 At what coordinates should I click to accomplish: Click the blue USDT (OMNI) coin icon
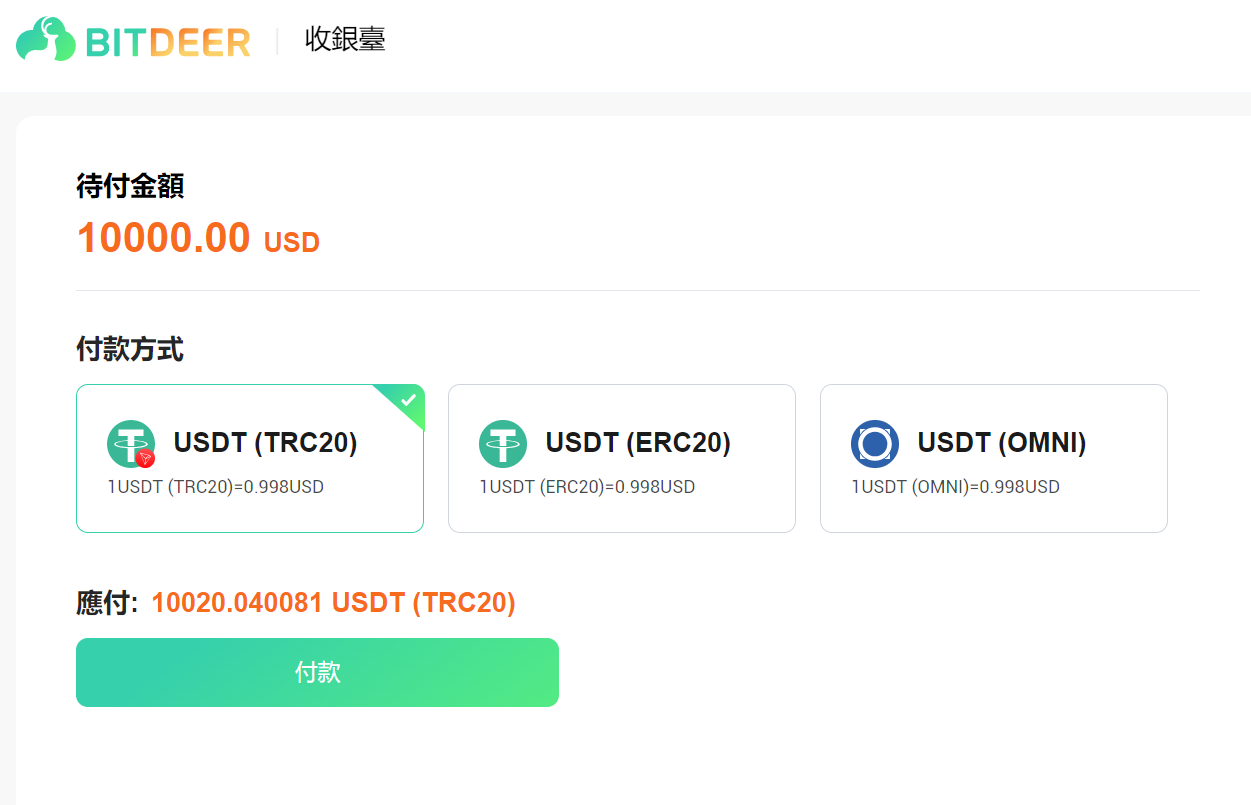coord(875,444)
